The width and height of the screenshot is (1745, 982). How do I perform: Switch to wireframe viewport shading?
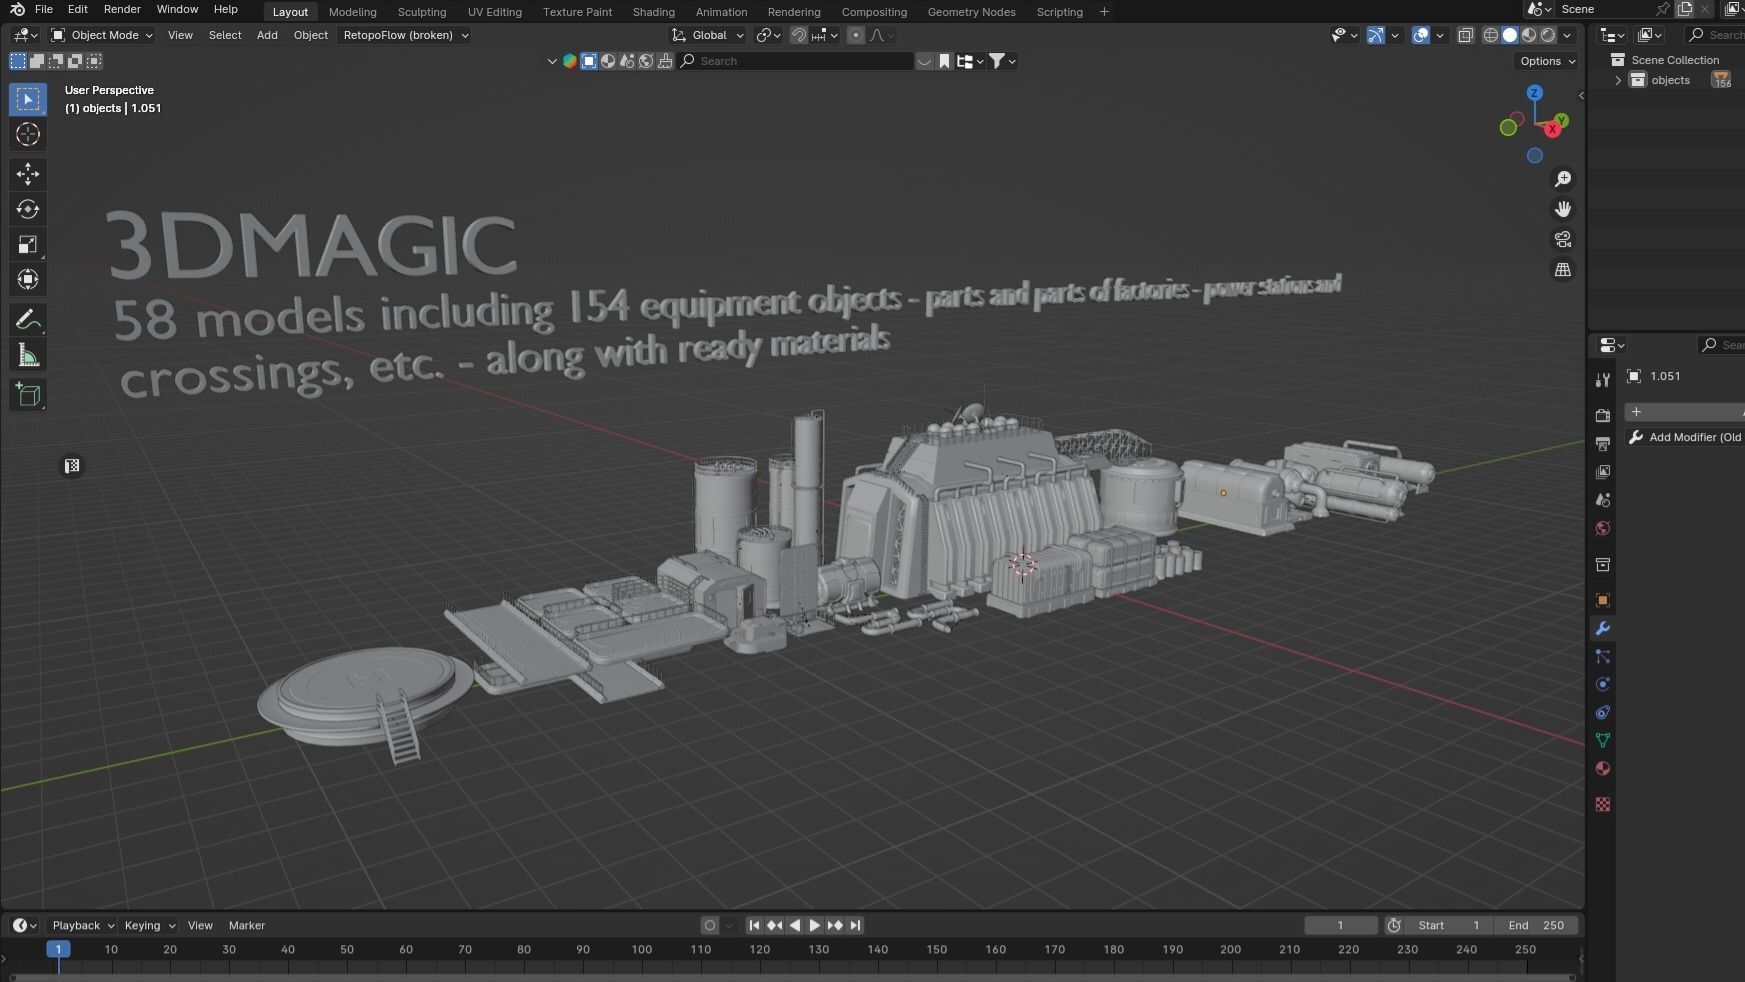tap(1490, 35)
